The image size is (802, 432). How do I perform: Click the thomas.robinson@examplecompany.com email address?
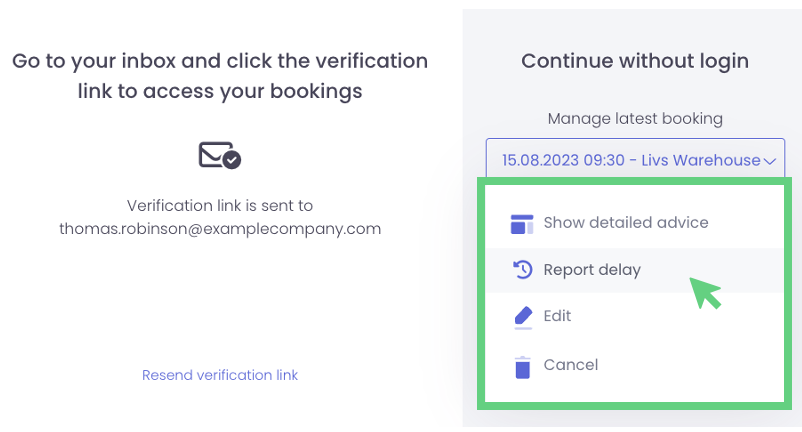point(220,228)
